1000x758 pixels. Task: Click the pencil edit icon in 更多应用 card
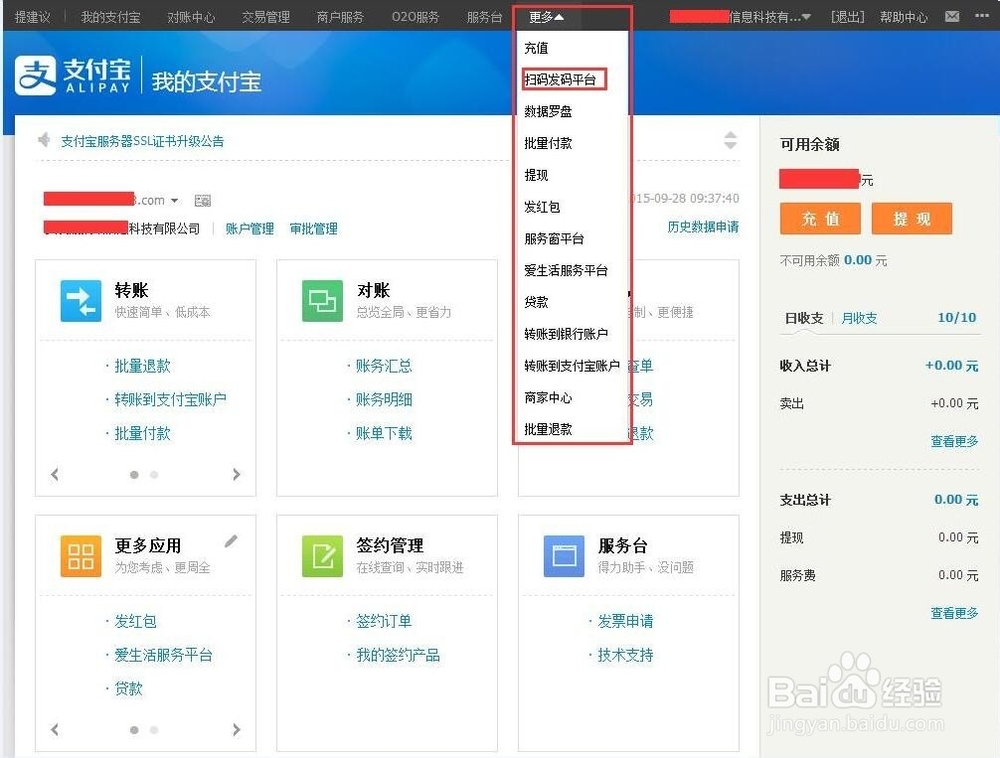point(231,541)
